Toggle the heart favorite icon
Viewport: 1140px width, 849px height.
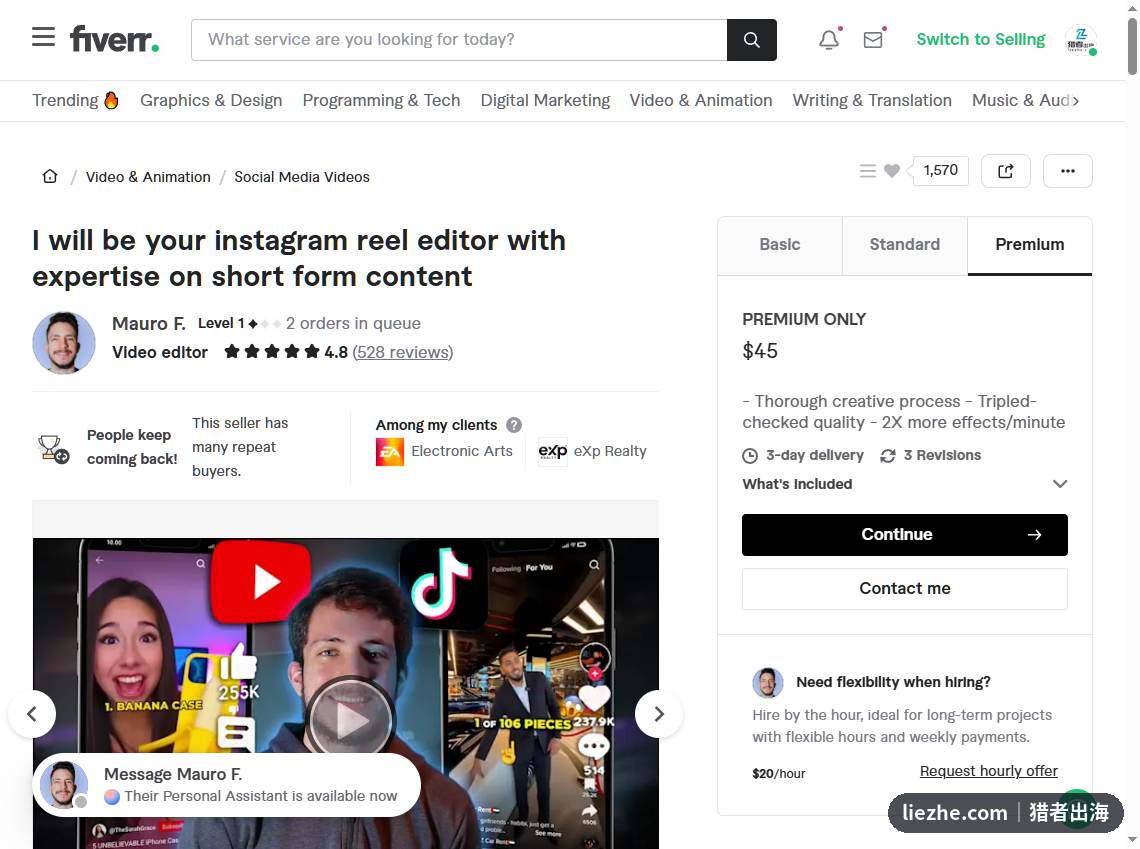coord(892,171)
